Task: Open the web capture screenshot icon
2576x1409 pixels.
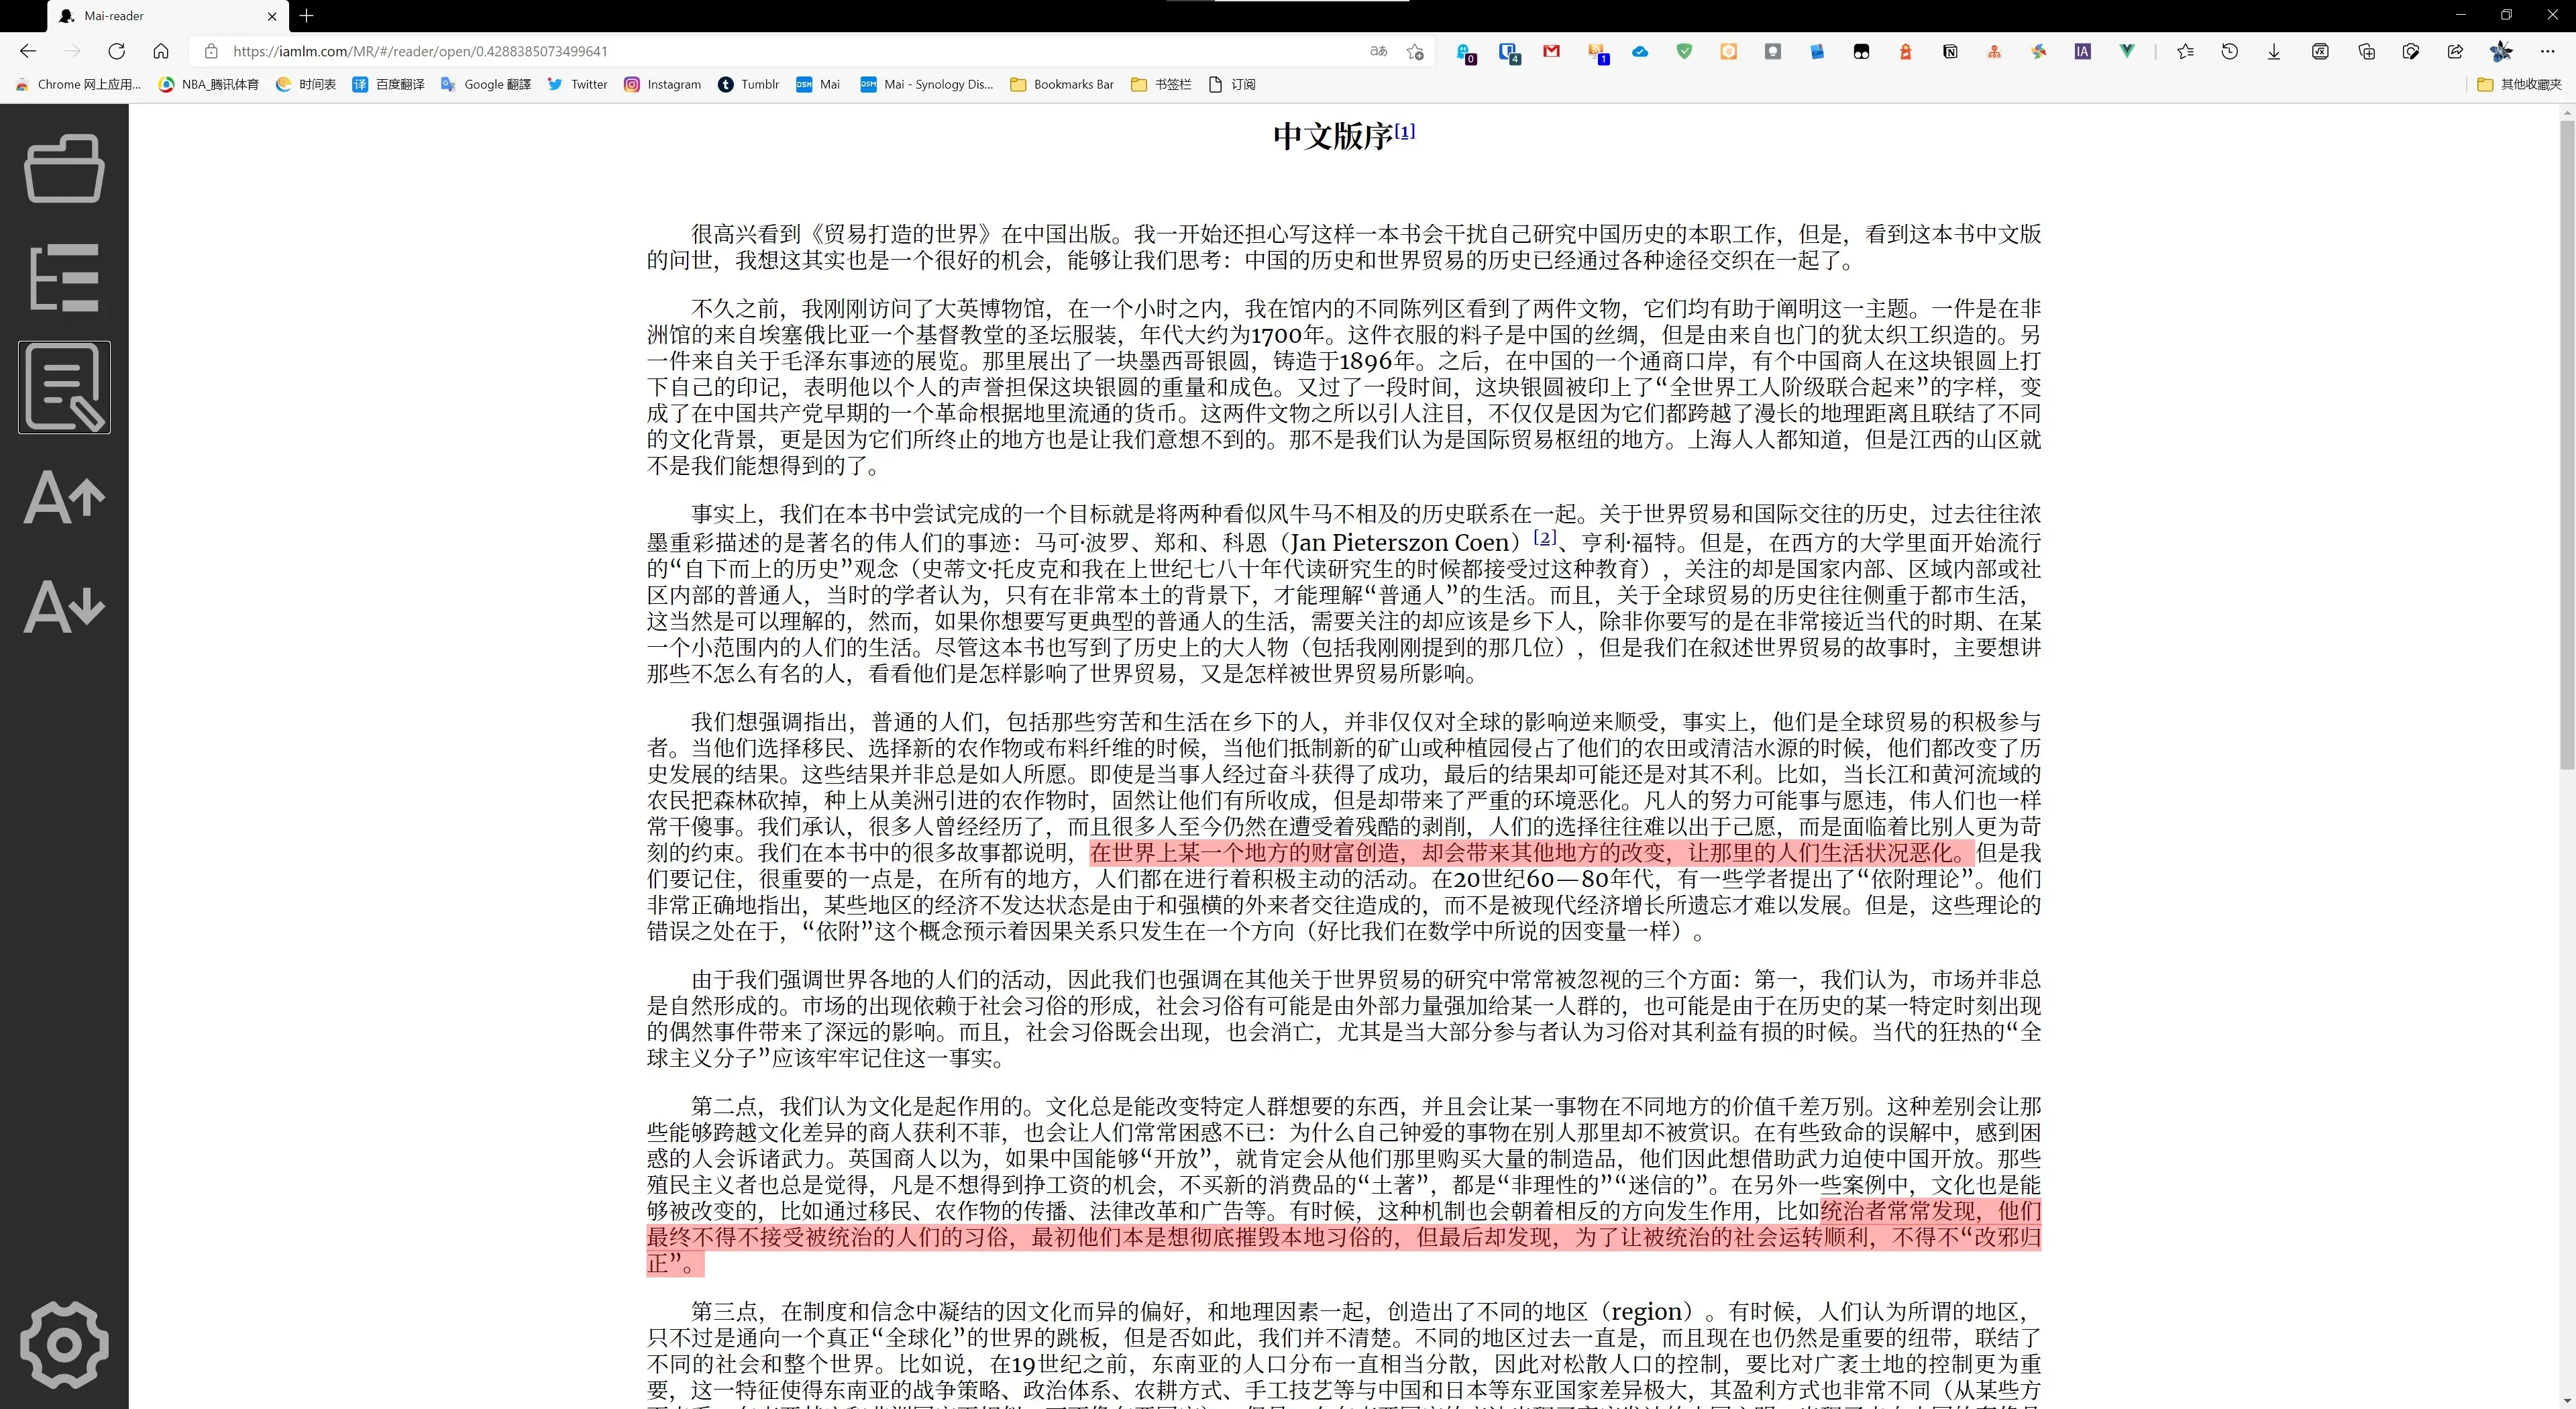Action: pos(2410,51)
